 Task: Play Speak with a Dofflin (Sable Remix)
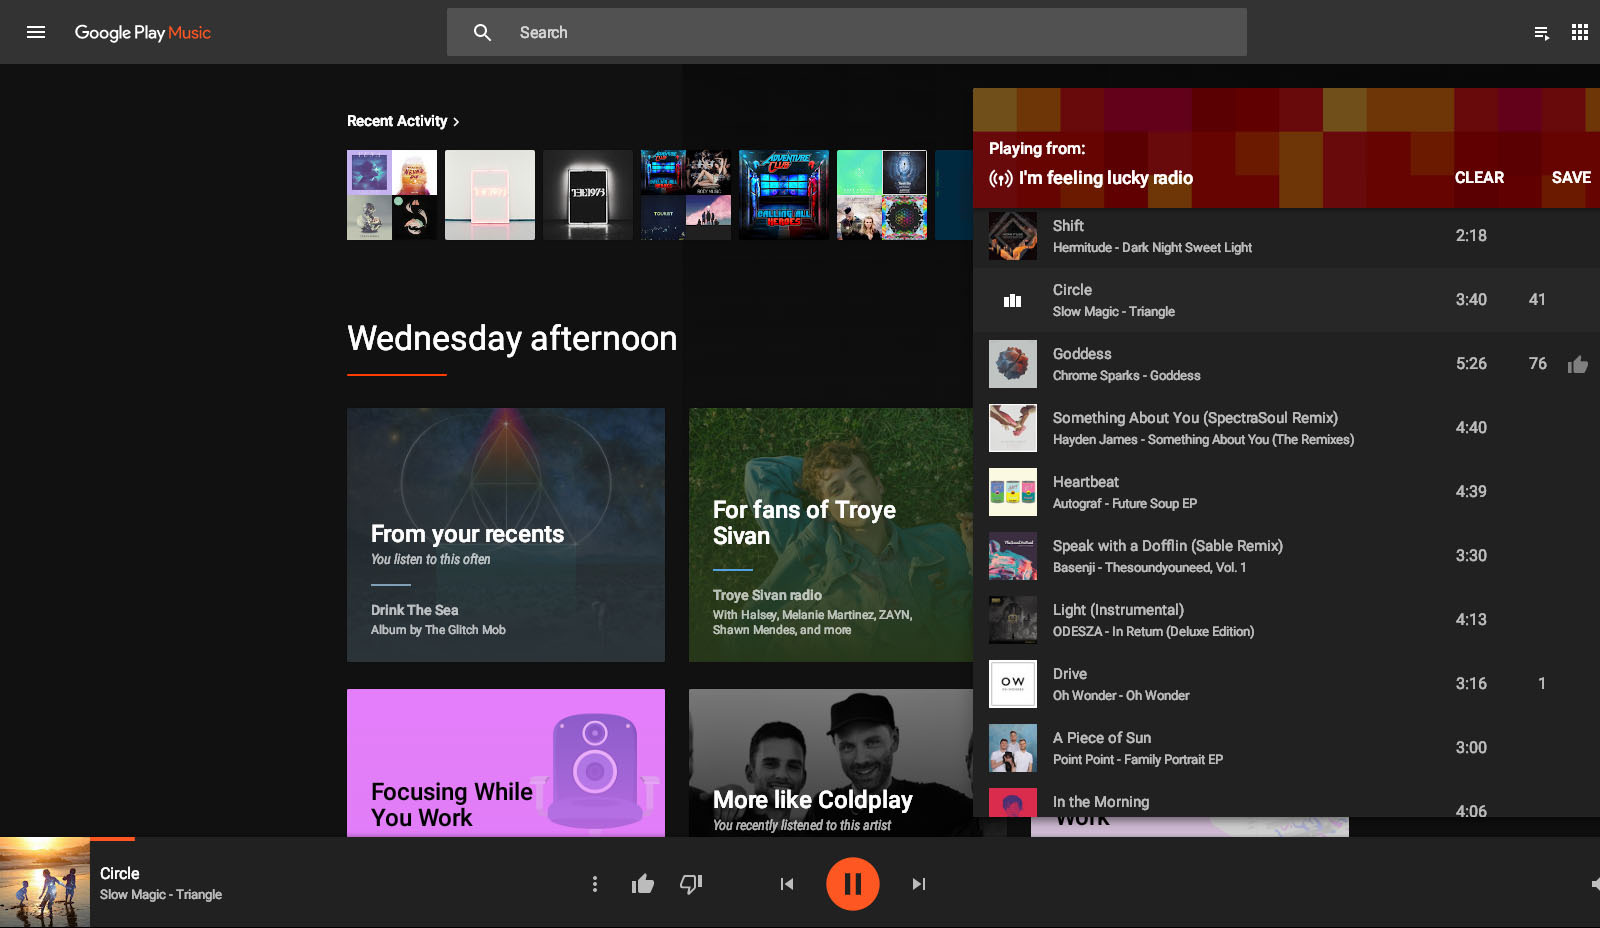[1286, 556]
